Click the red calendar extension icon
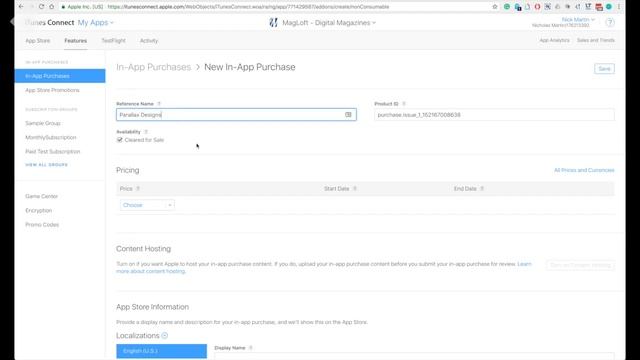The width and height of the screenshot is (640, 360). coord(599,7)
